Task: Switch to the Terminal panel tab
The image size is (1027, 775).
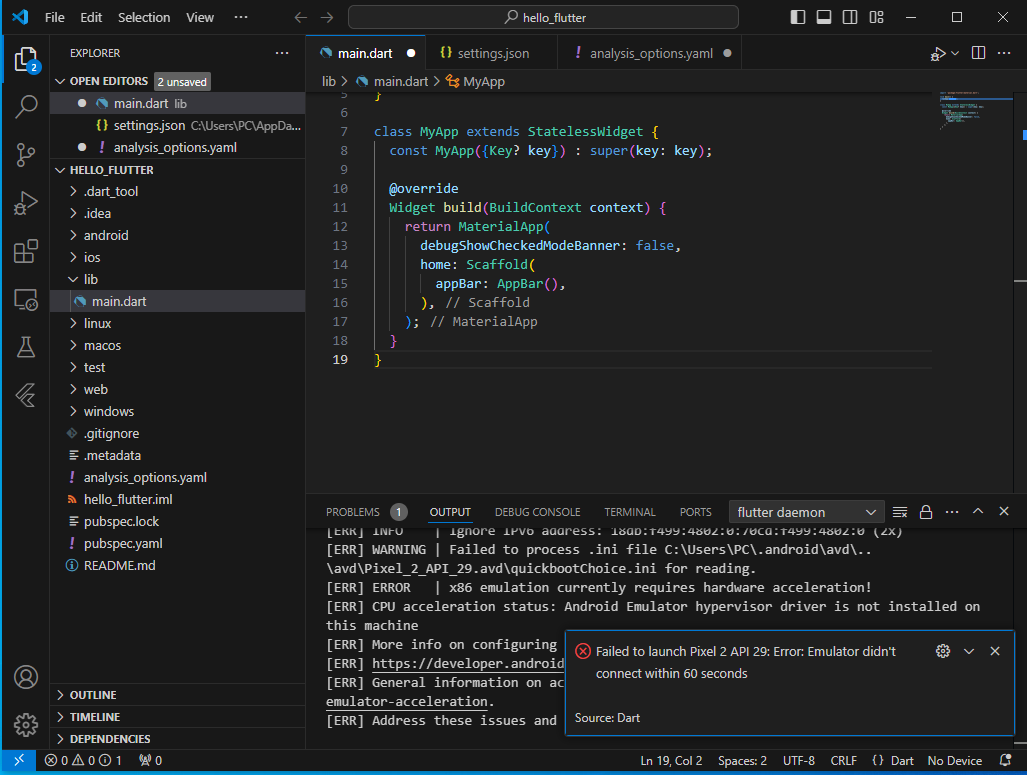Action: pyautogui.click(x=629, y=512)
